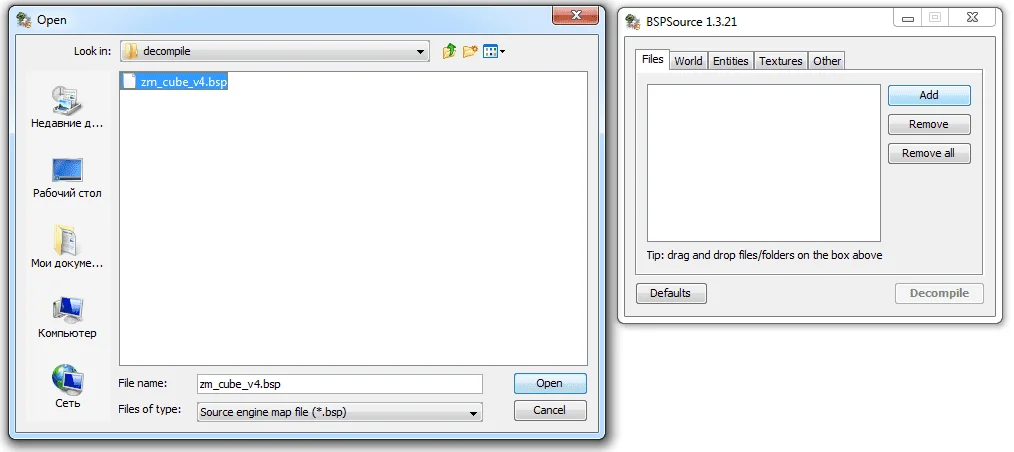This screenshot has width=1014, height=452.
Task: Open the view menu icon
Action: click(x=490, y=51)
